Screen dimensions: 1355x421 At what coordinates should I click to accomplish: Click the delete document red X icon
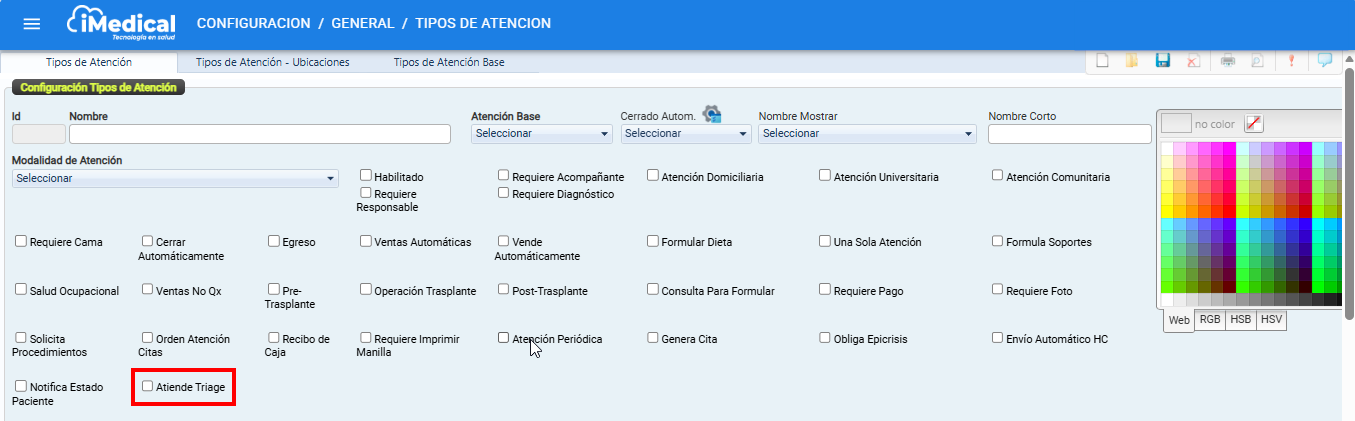(1193, 61)
